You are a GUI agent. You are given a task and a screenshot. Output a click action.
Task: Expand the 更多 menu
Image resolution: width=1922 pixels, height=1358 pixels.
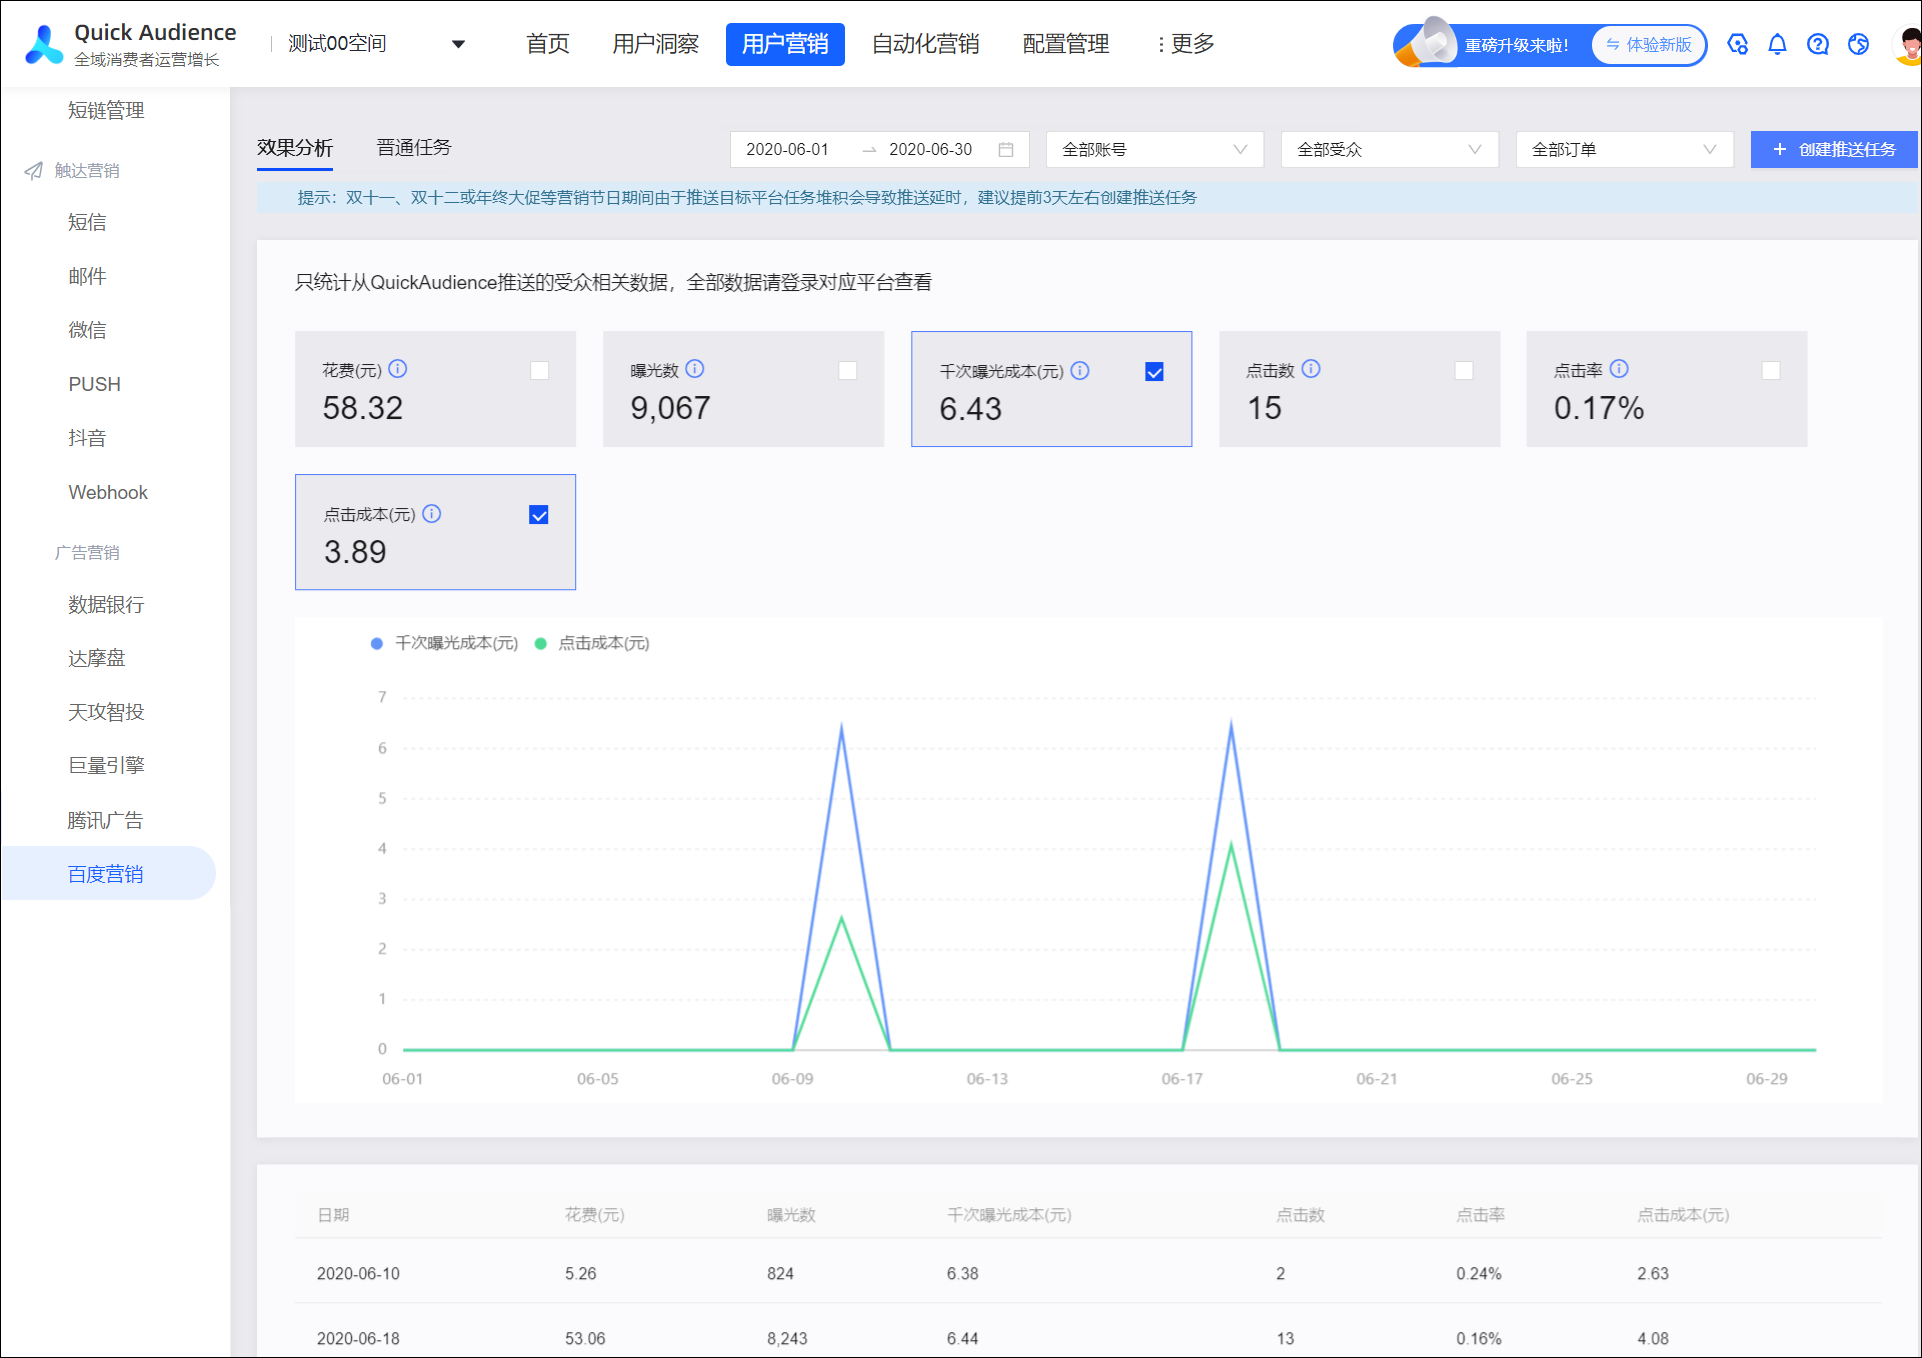click(1186, 44)
